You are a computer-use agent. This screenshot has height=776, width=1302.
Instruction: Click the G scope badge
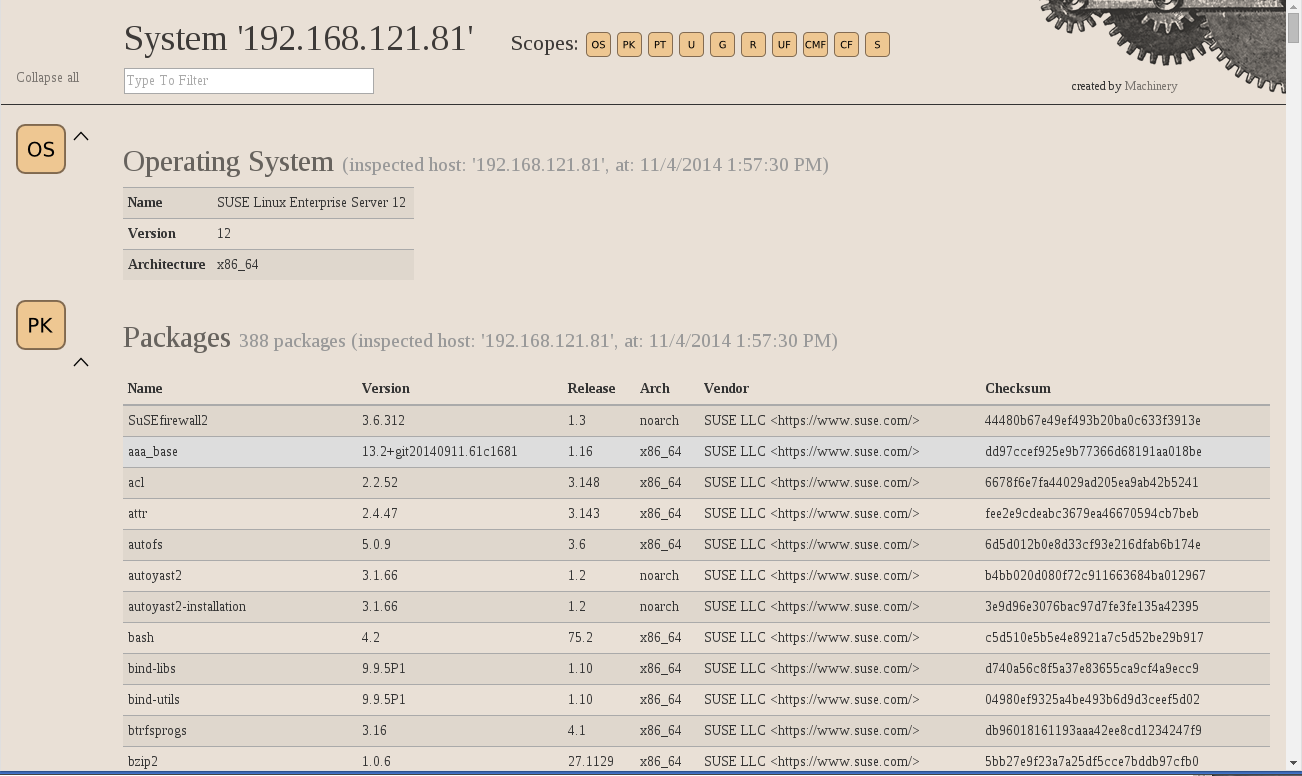pos(722,45)
